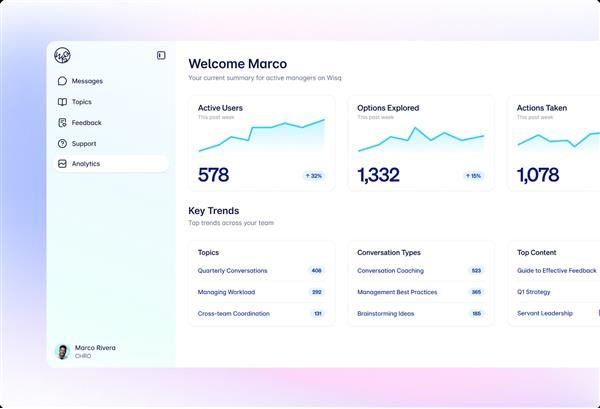Screen dimensions: 600x409
Task: Click the Support question mark icon
Action: coord(62,143)
